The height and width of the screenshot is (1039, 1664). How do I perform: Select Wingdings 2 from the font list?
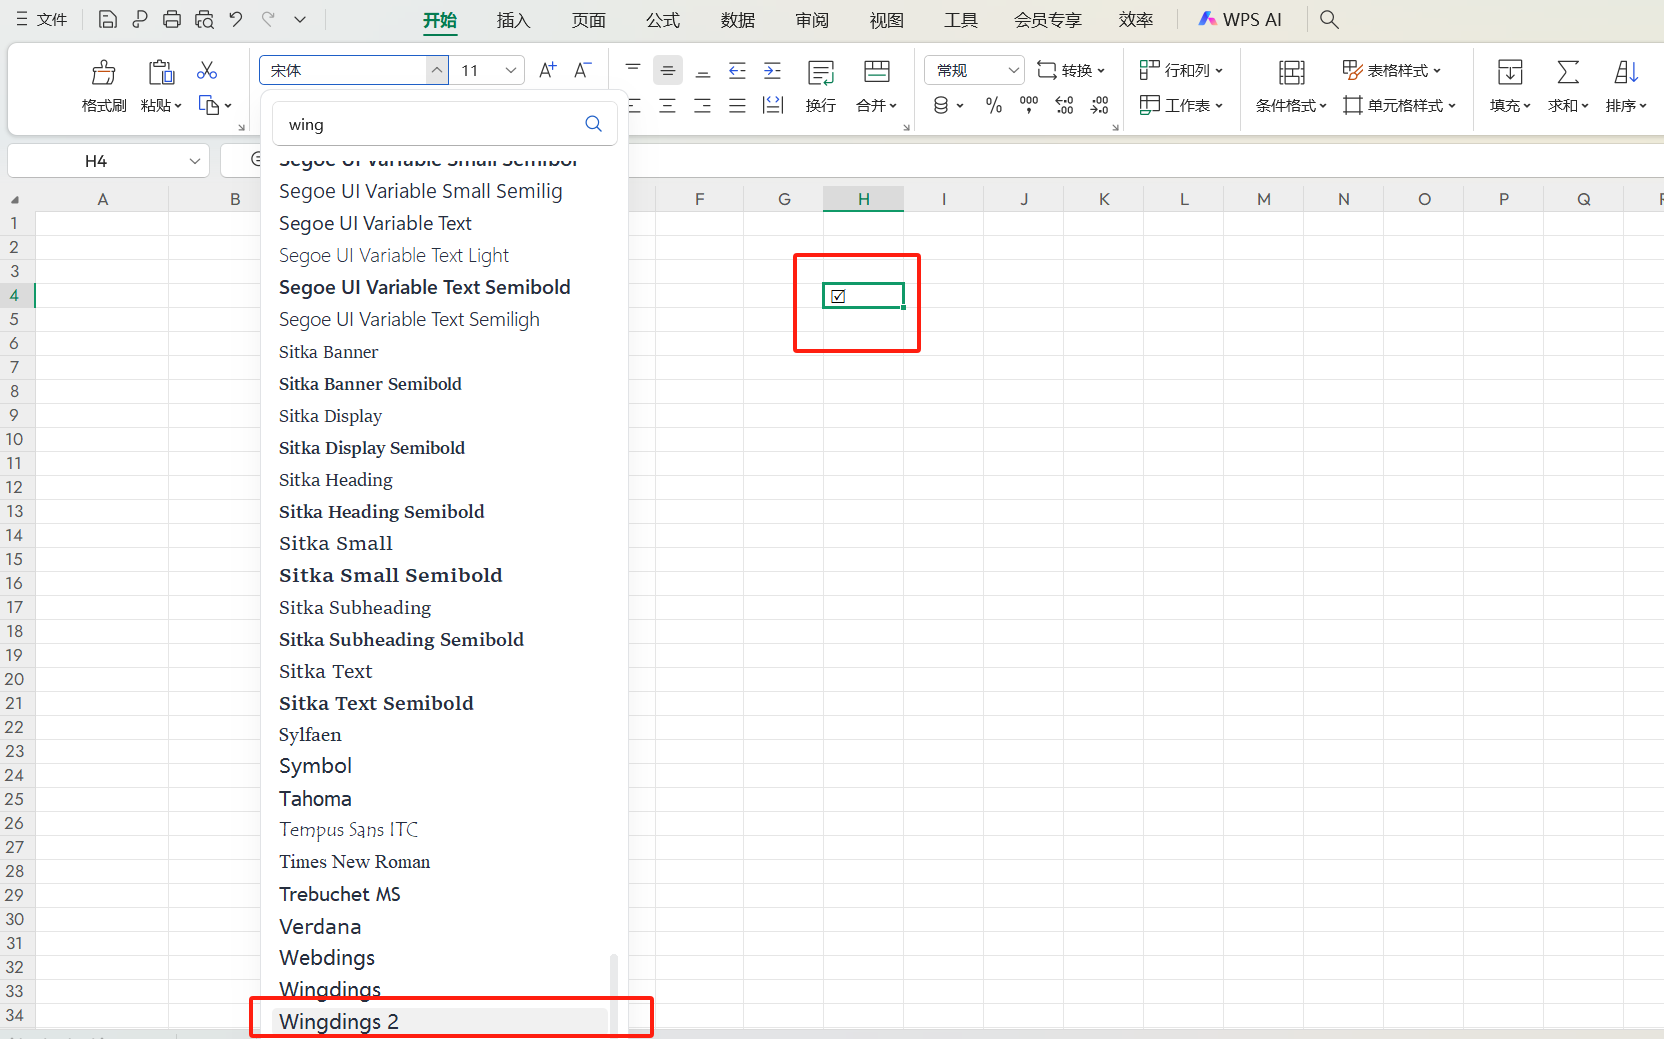point(339,1021)
